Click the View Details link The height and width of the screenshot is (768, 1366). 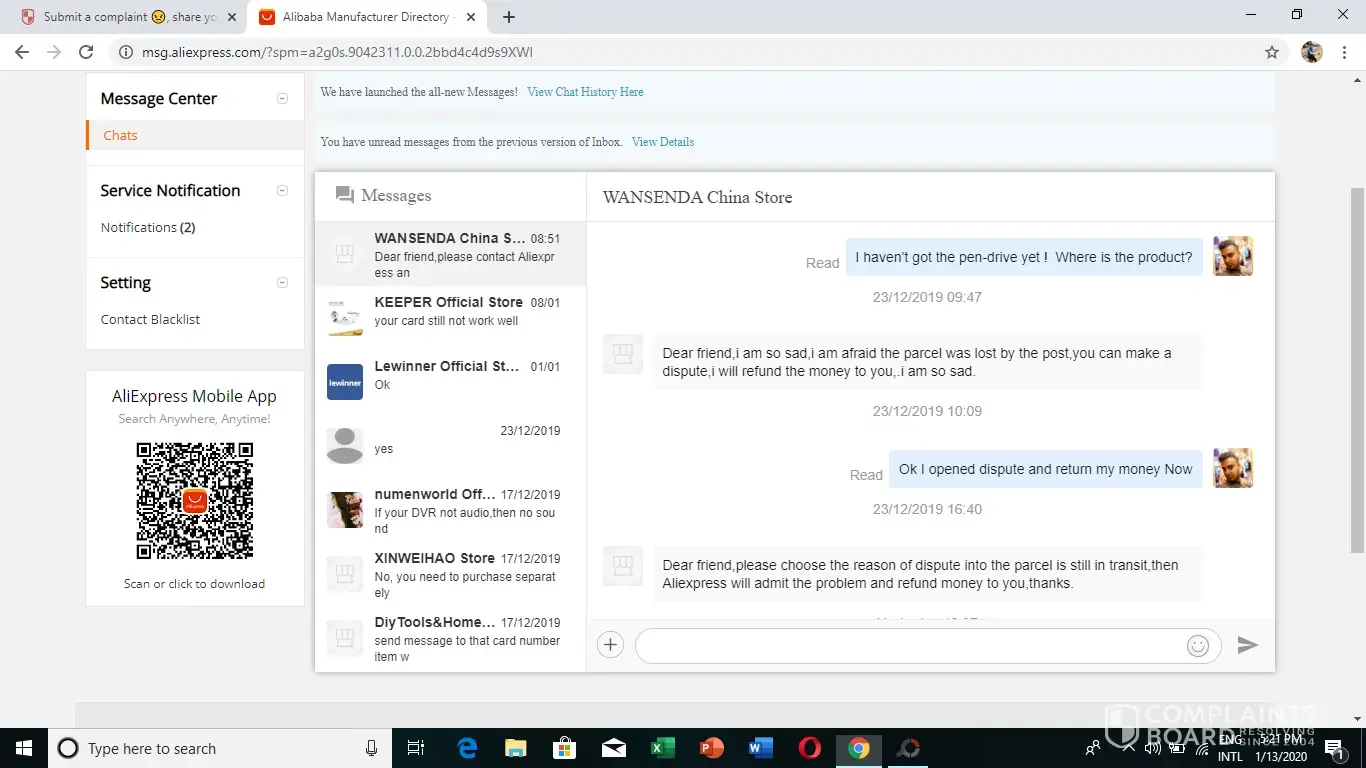(662, 142)
